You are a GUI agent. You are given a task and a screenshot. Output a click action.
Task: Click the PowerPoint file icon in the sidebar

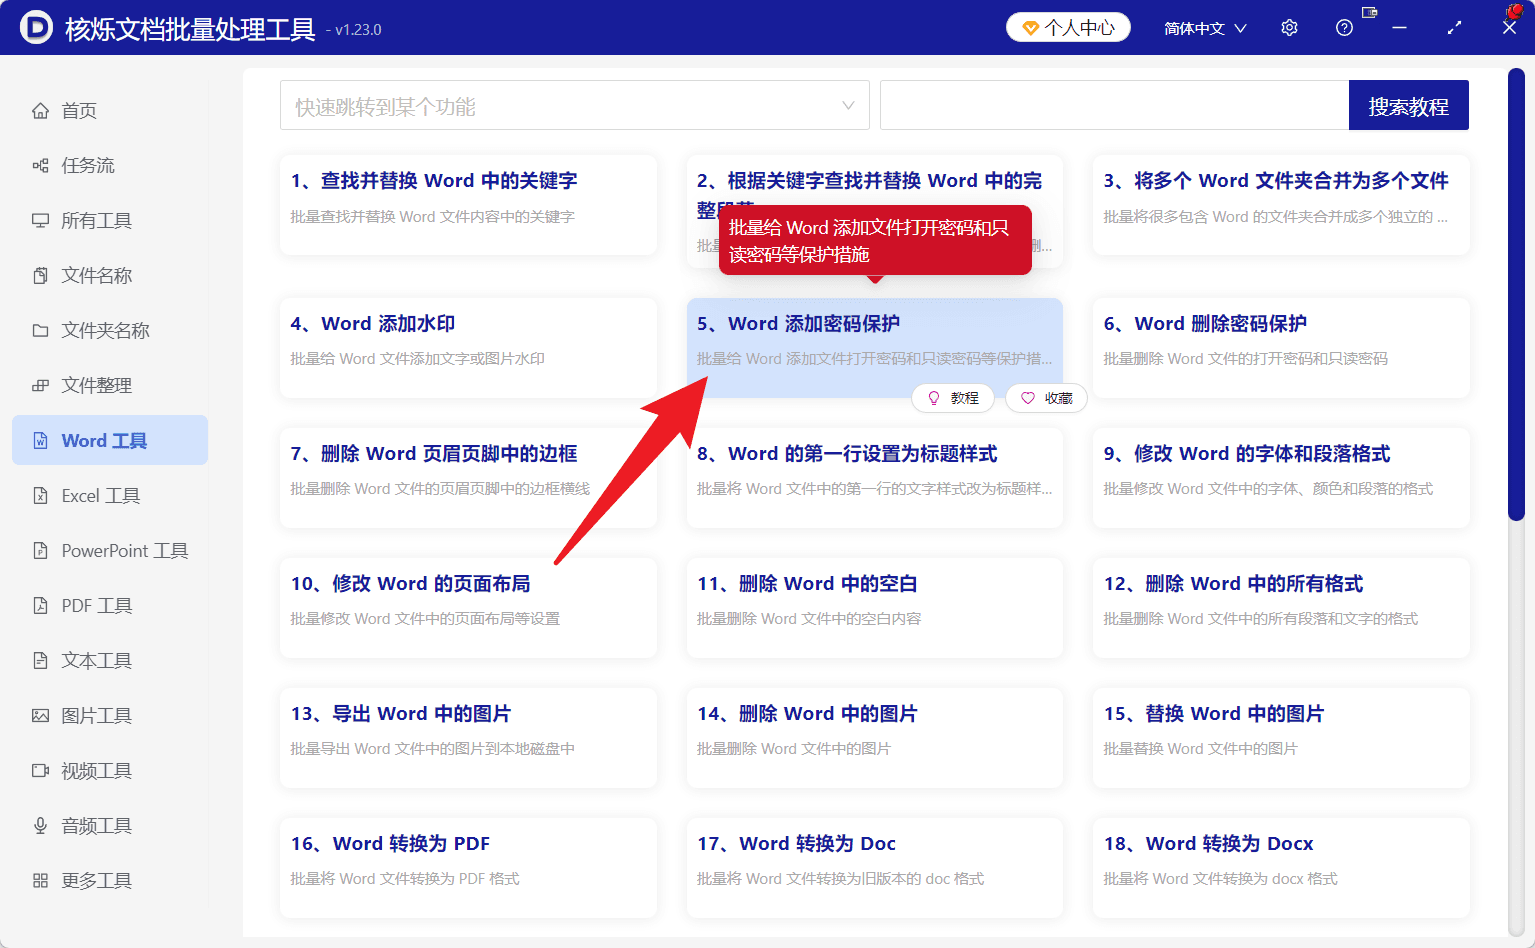coord(40,551)
